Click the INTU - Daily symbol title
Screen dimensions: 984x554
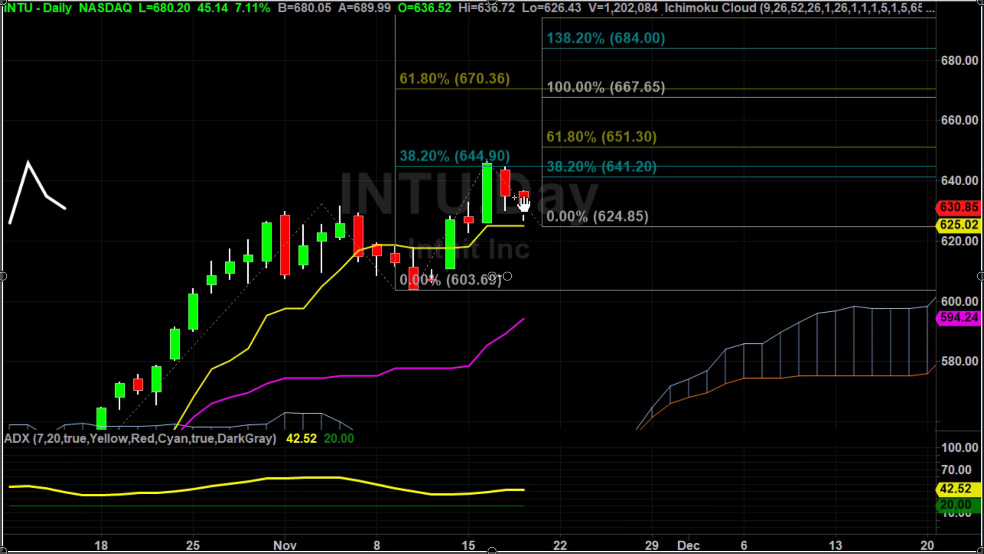(x=38, y=8)
